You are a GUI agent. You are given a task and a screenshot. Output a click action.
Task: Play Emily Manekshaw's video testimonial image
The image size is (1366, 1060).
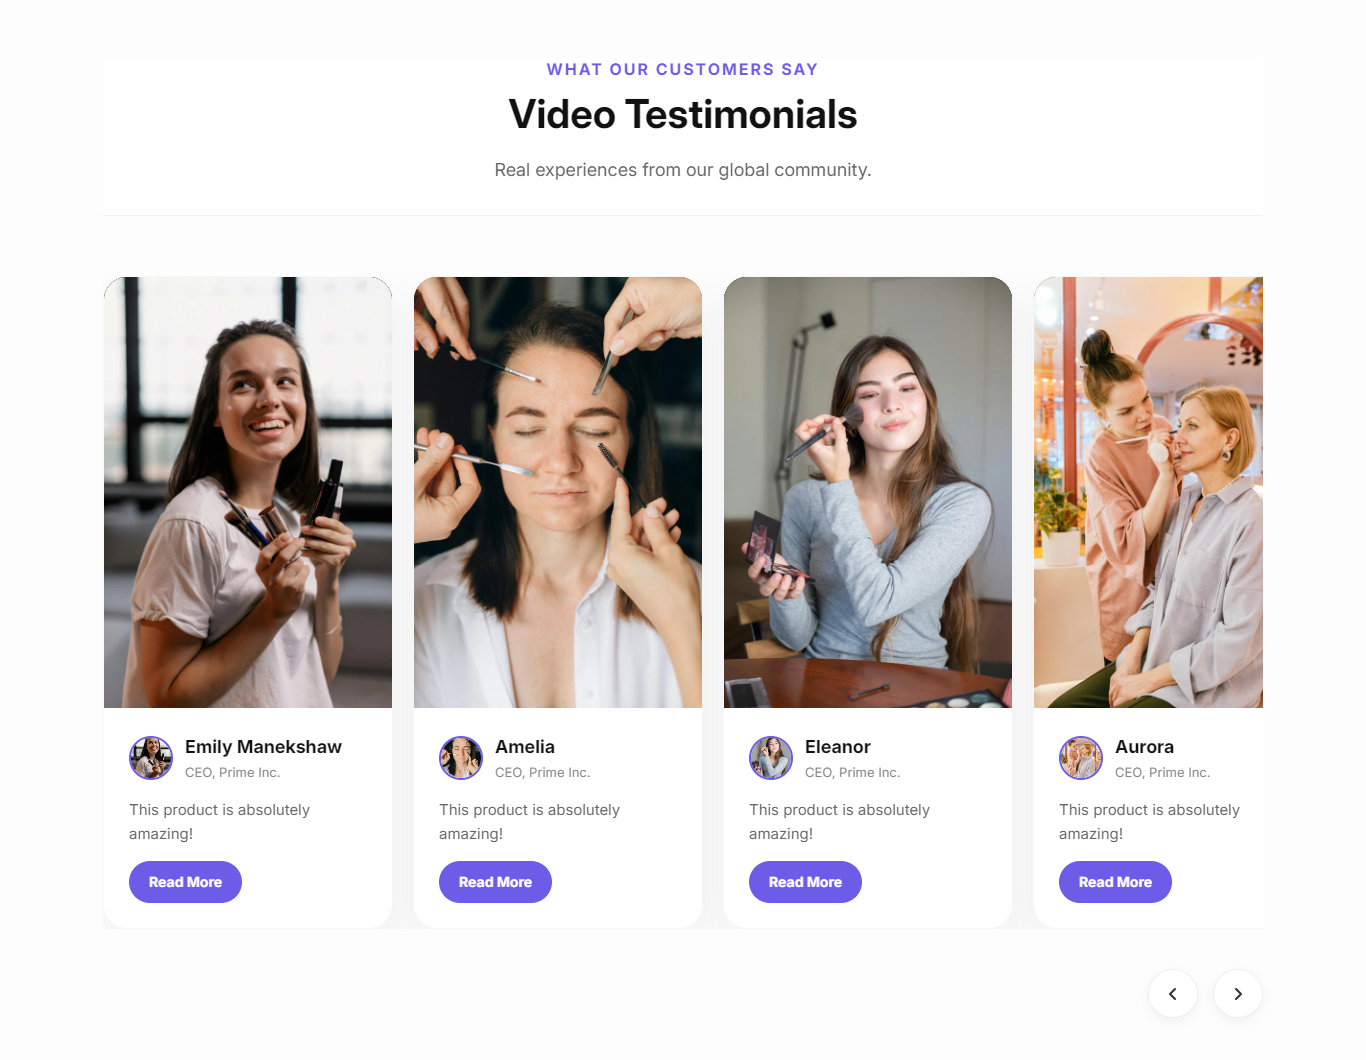[248, 492]
